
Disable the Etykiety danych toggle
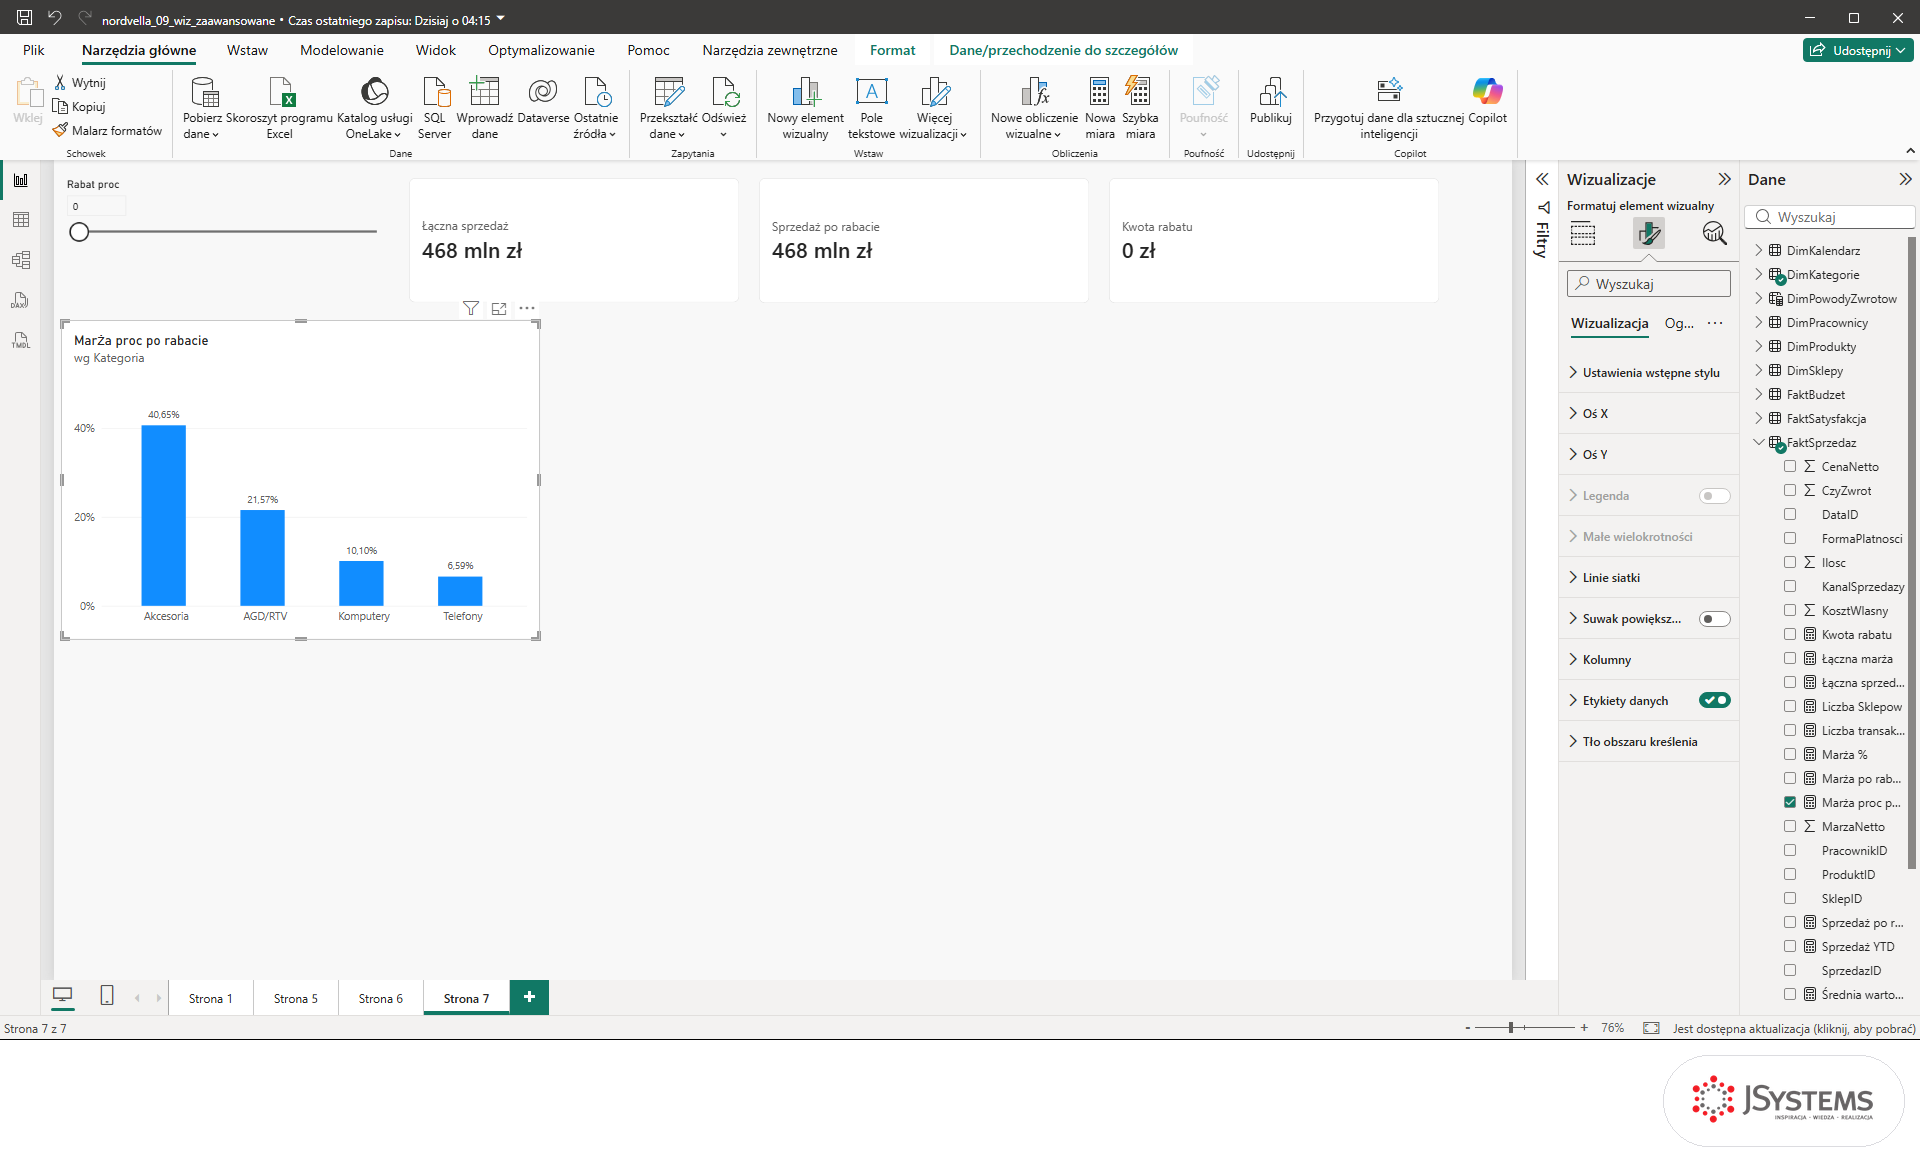1714,700
